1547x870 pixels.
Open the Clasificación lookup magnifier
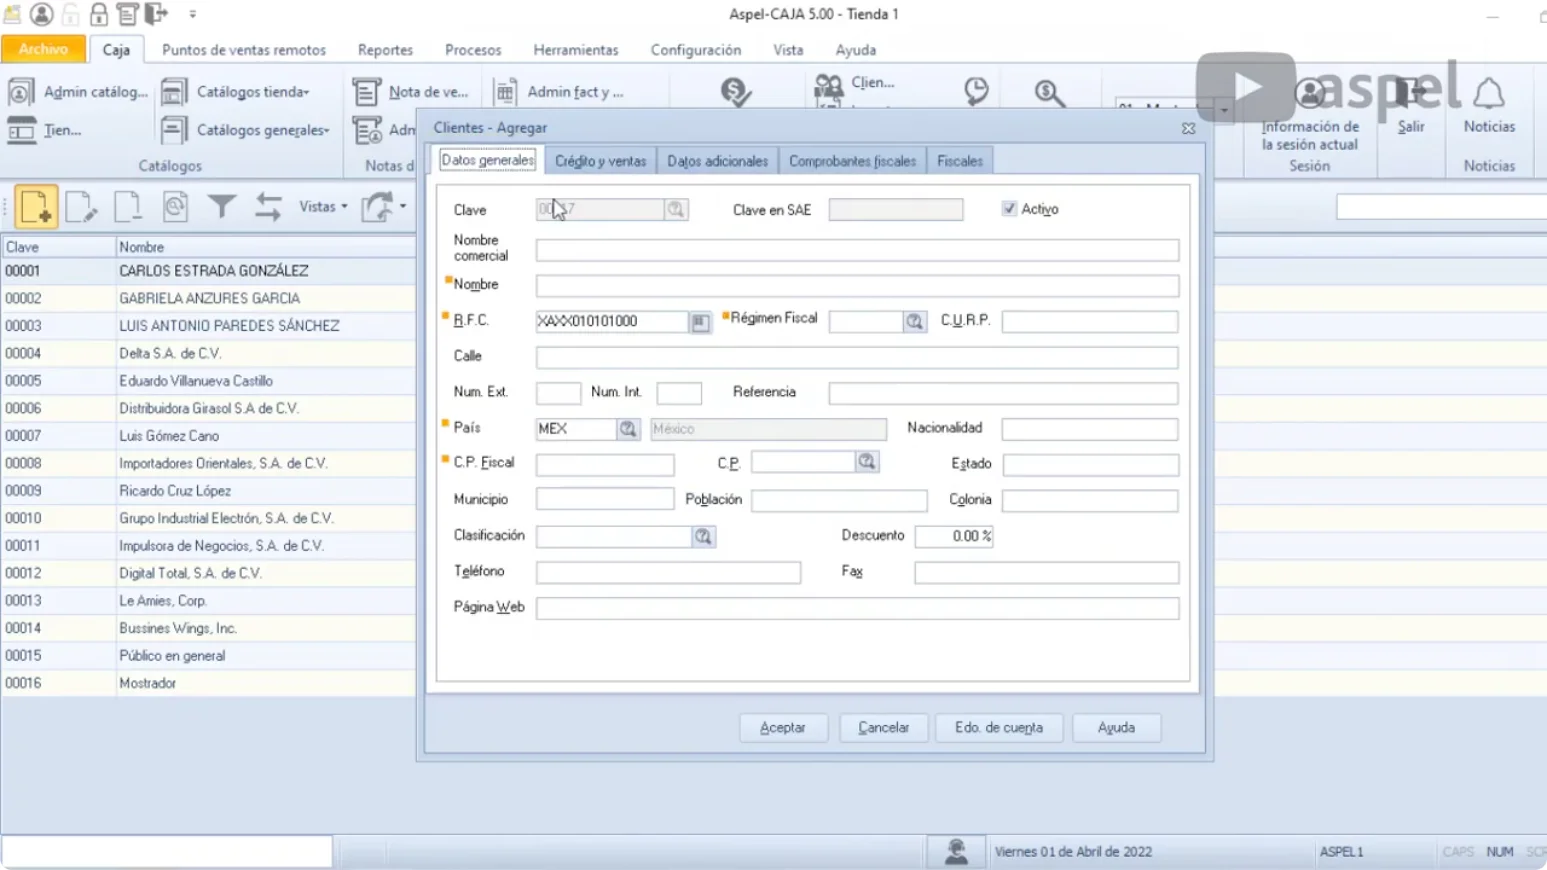703,537
